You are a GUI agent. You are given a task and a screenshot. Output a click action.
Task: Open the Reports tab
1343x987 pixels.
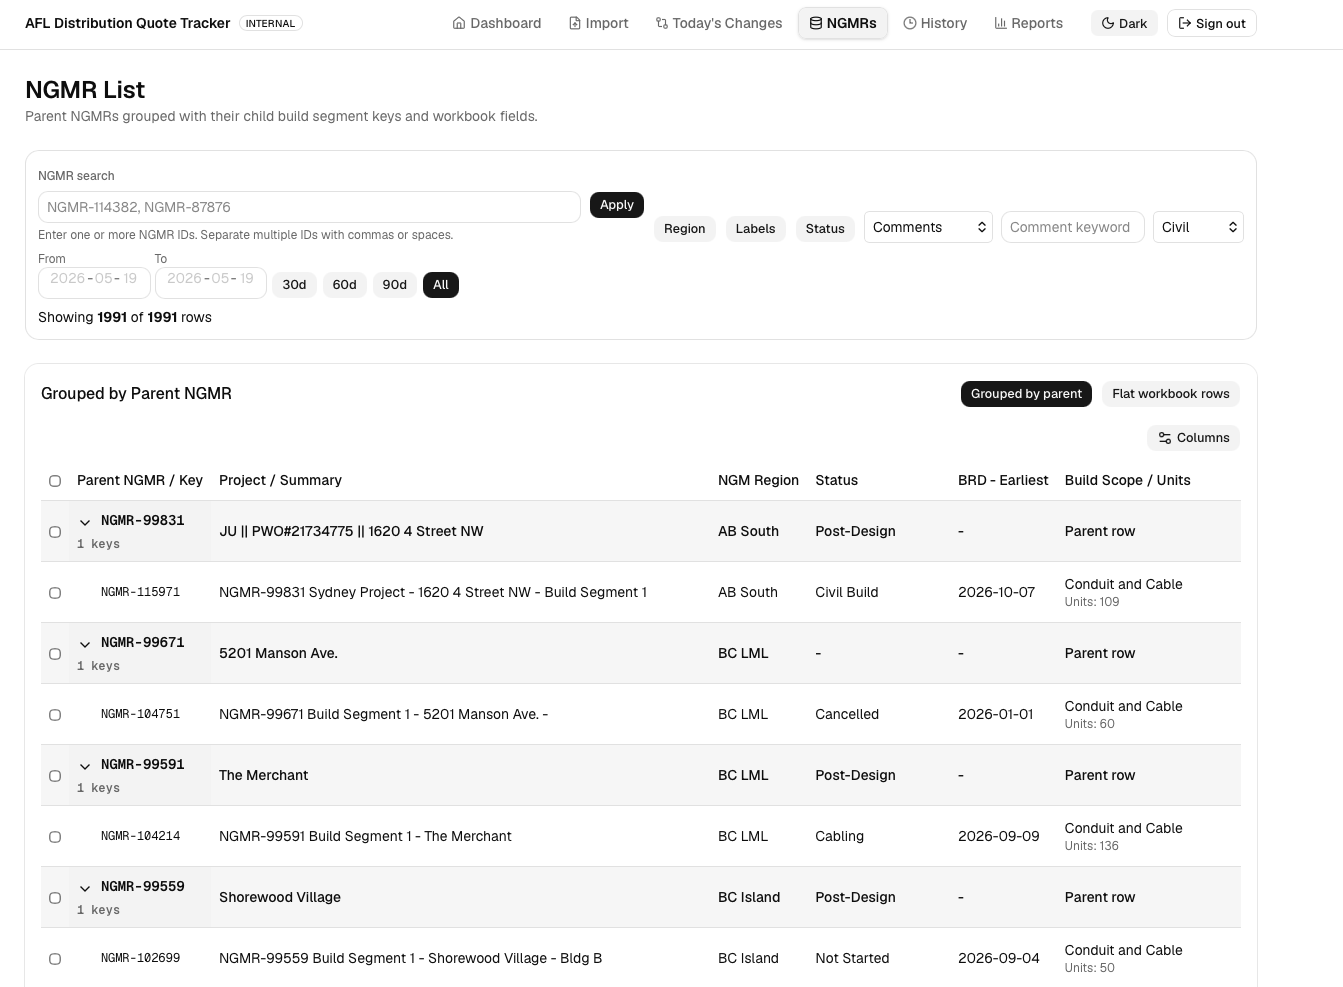[1029, 23]
